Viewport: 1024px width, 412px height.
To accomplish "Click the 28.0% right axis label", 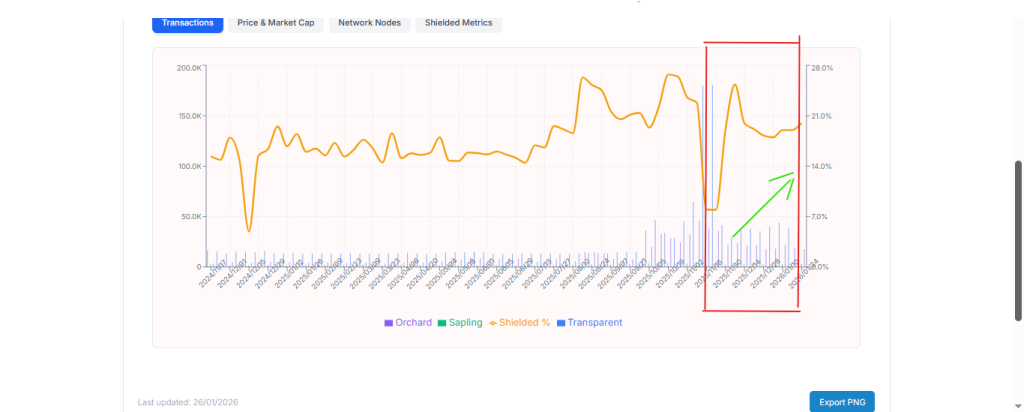I will 821,68.
